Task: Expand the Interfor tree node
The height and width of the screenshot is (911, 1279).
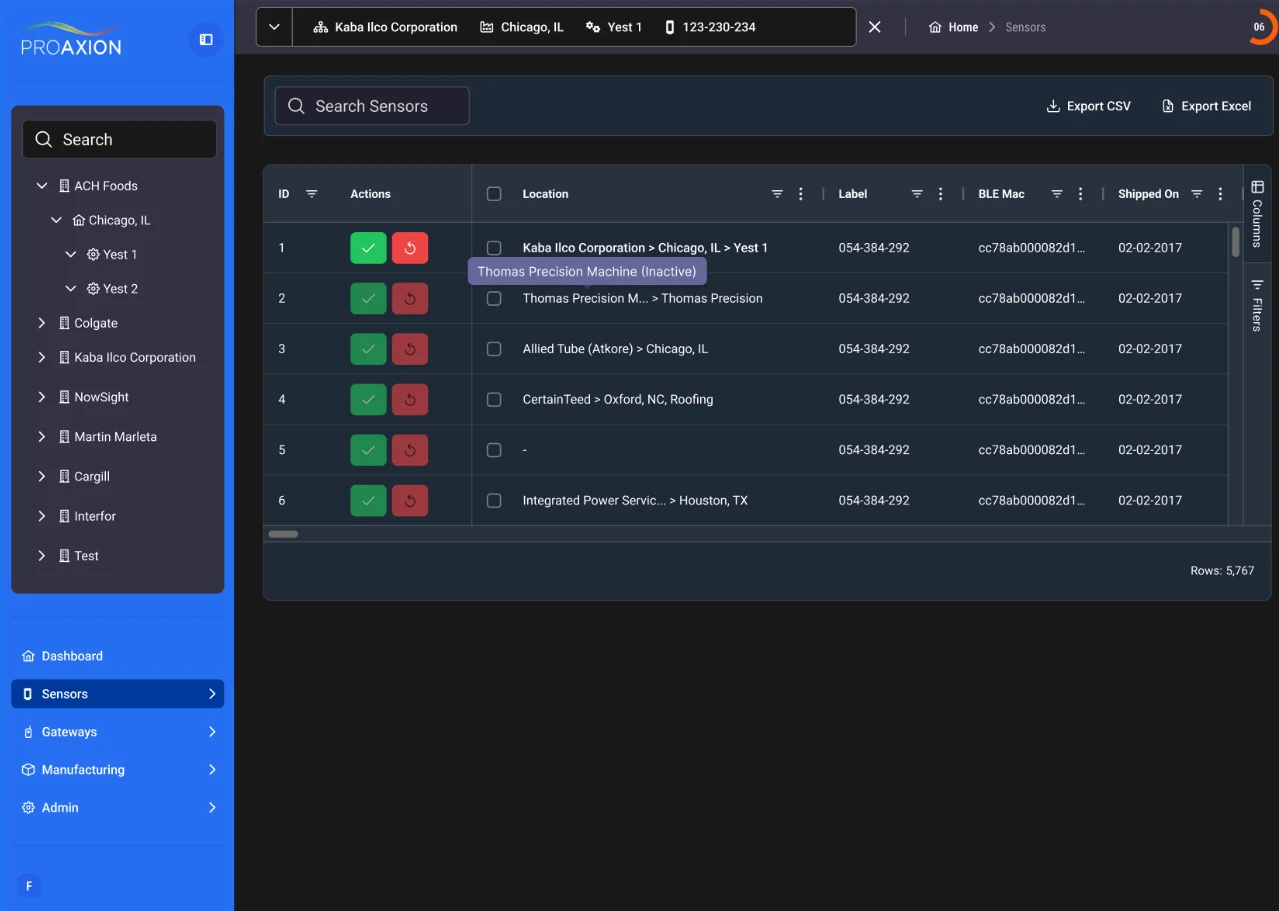Action: [42, 516]
